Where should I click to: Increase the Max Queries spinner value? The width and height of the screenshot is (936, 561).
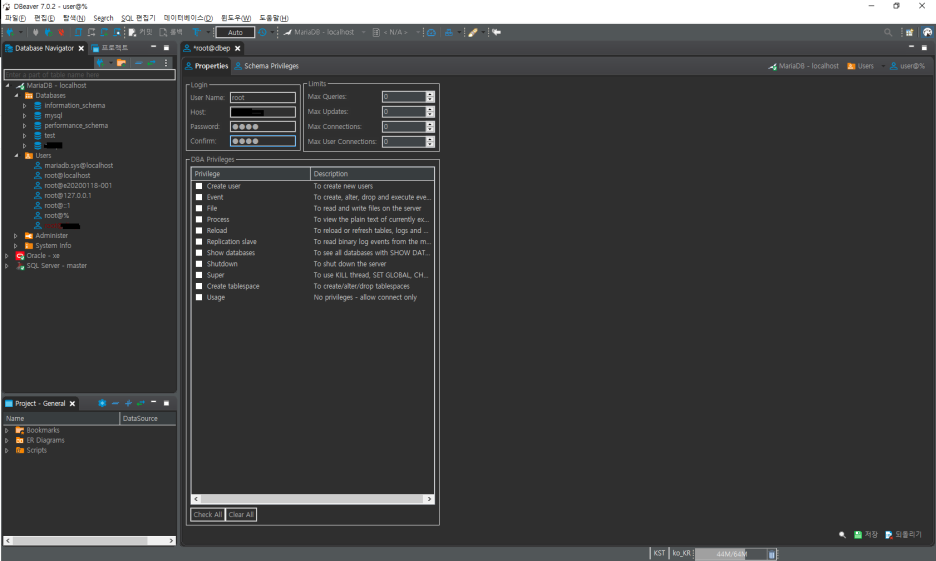(430, 94)
